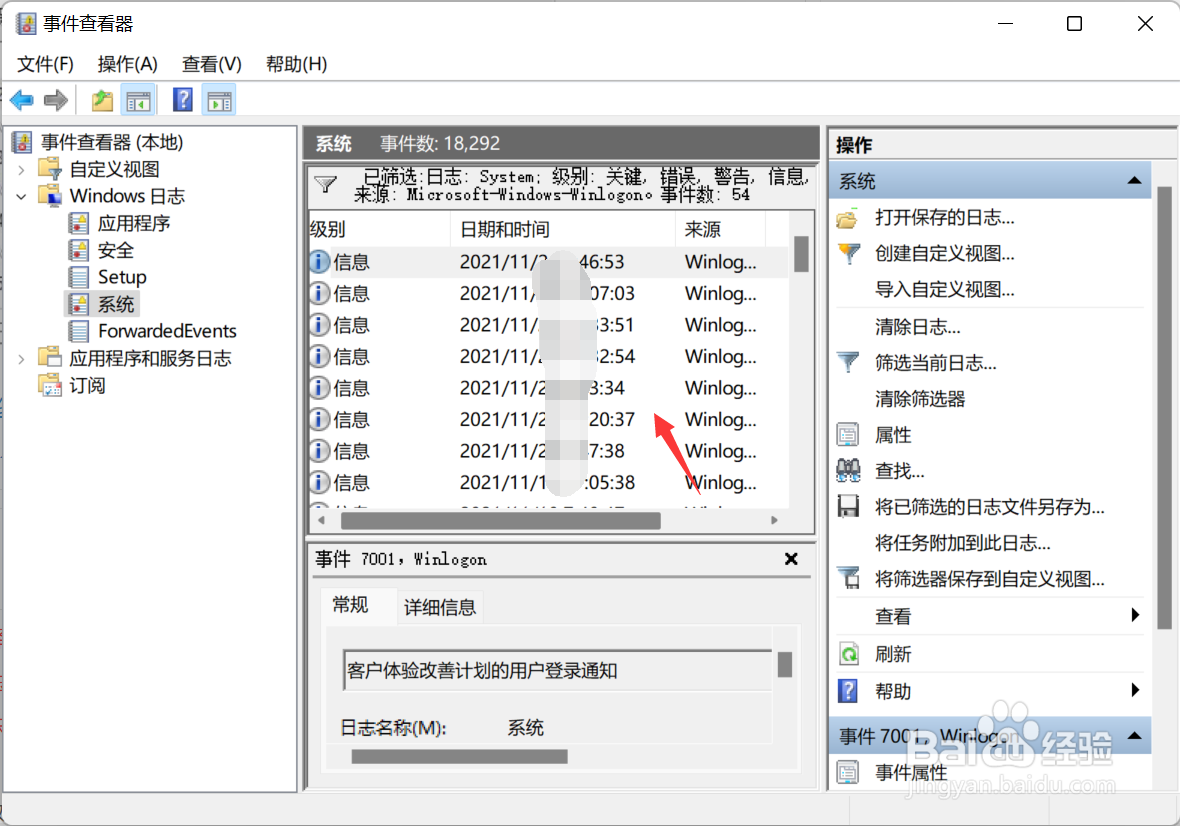Toggle the console tree with its toolbar icon
This screenshot has width=1180, height=826.
tap(138, 99)
